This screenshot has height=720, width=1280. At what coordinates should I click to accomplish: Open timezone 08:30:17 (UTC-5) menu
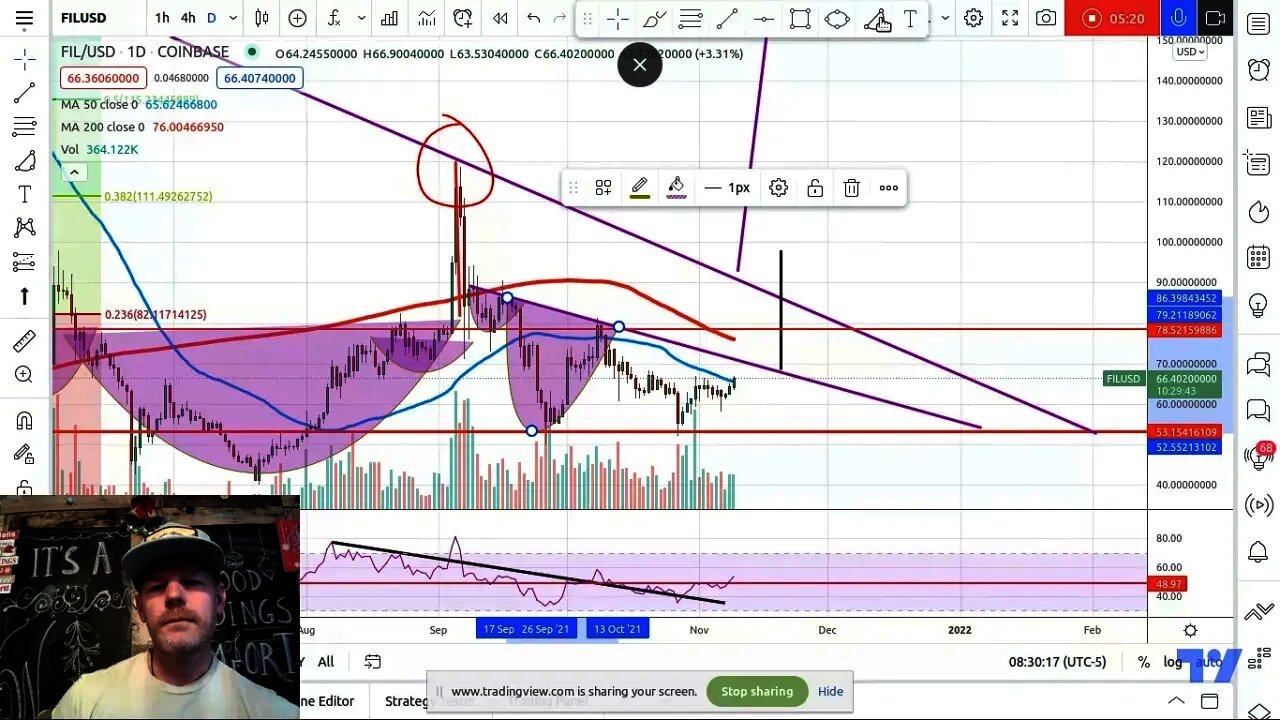click(x=1058, y=661)
